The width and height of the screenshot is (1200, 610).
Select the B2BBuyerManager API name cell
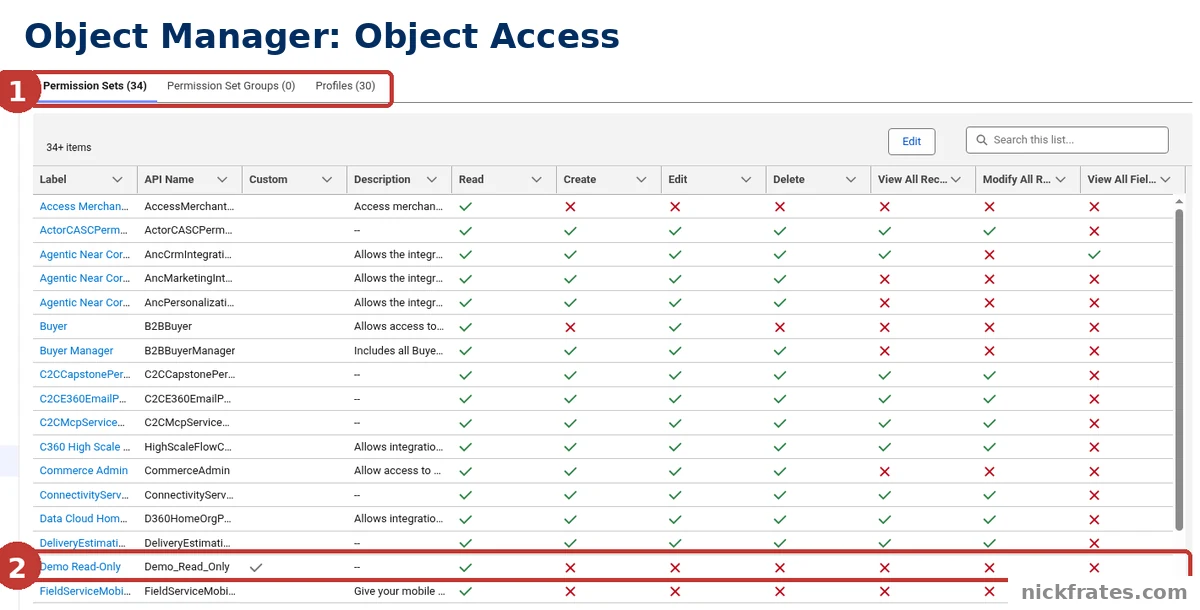point(190,351)
